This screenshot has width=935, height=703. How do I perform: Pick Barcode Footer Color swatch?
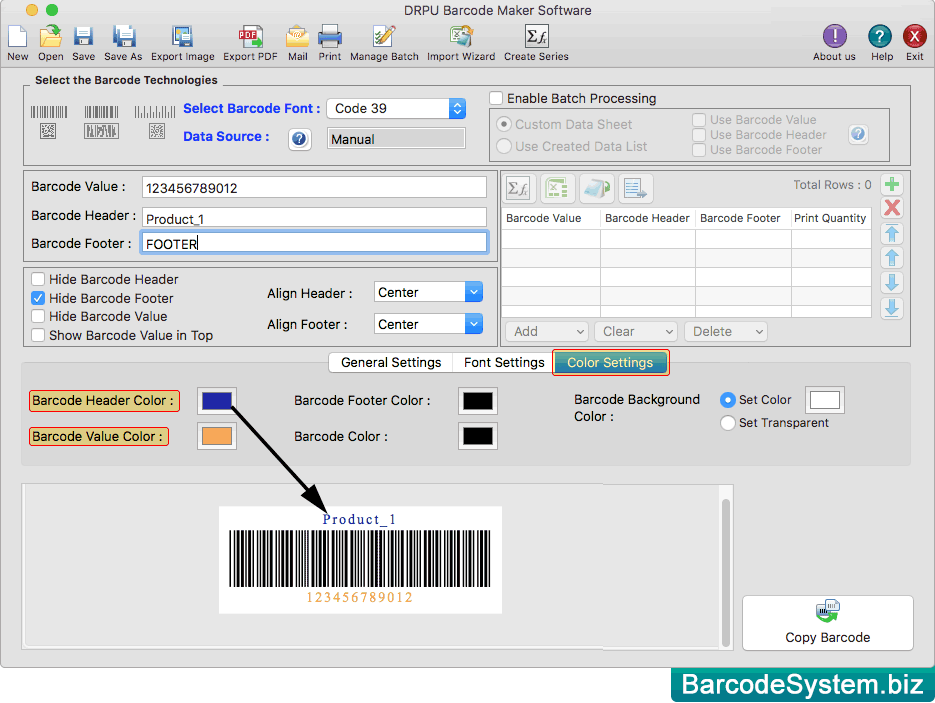point(478,401)
